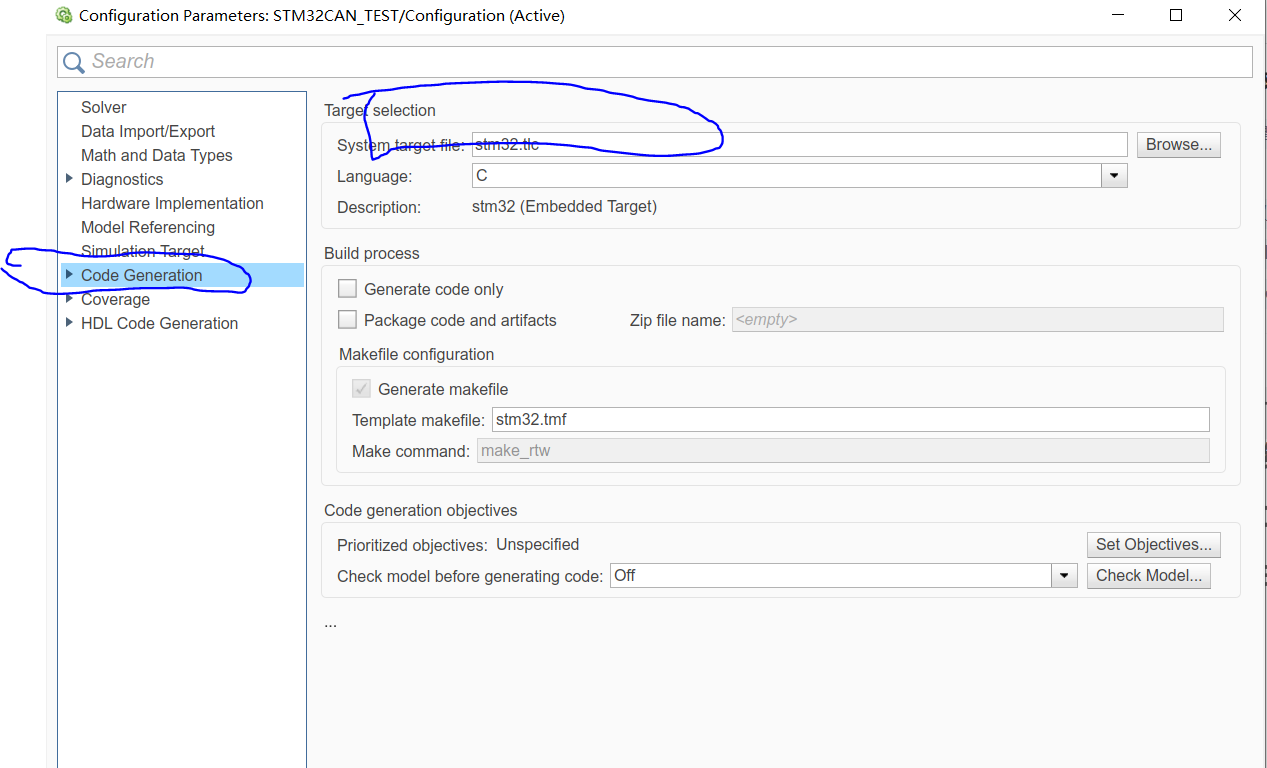Click the Configuration Parameters title bar gear icon
Image resolution: width=1267 pixels, height=768 pixels.
pyautogui.click(x=64, y=15)
